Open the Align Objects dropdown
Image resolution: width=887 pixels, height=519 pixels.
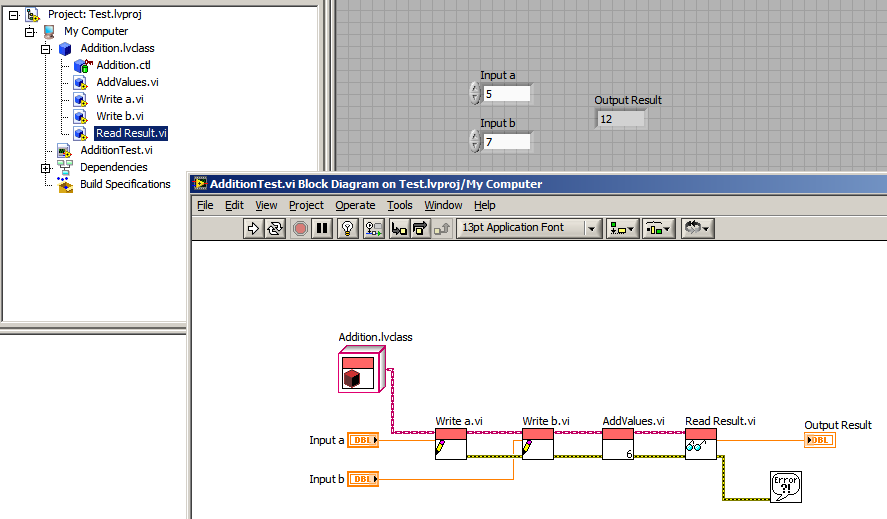coord(622,229)
